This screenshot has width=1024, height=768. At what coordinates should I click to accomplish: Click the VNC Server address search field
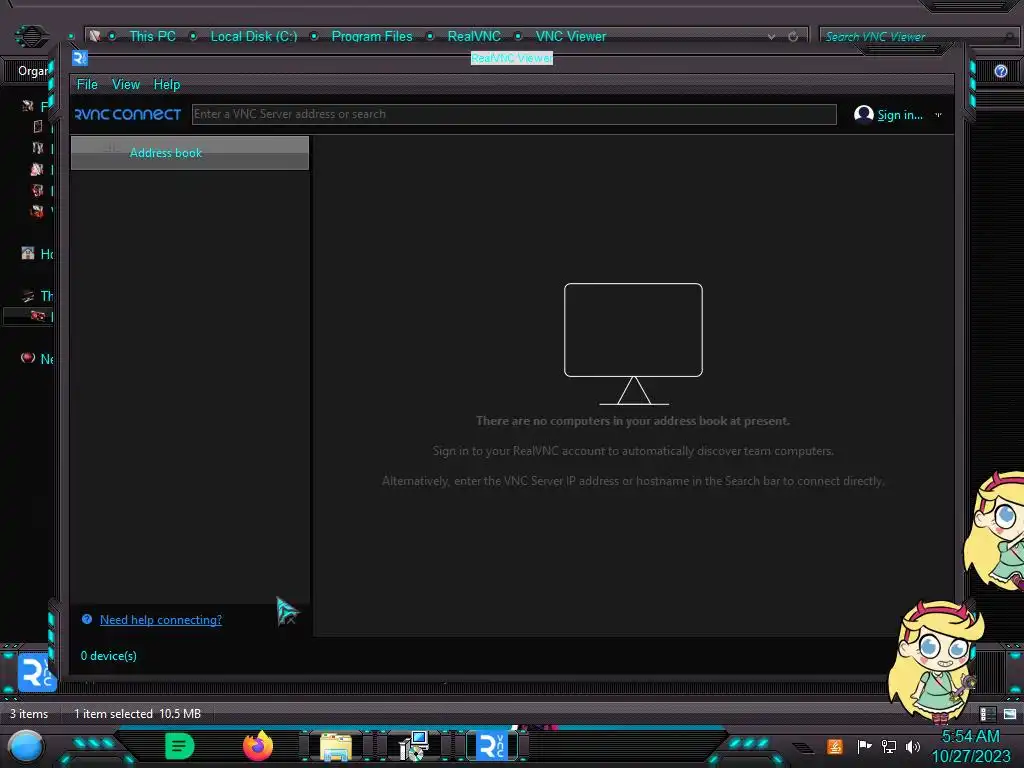[x=514, y=114]
